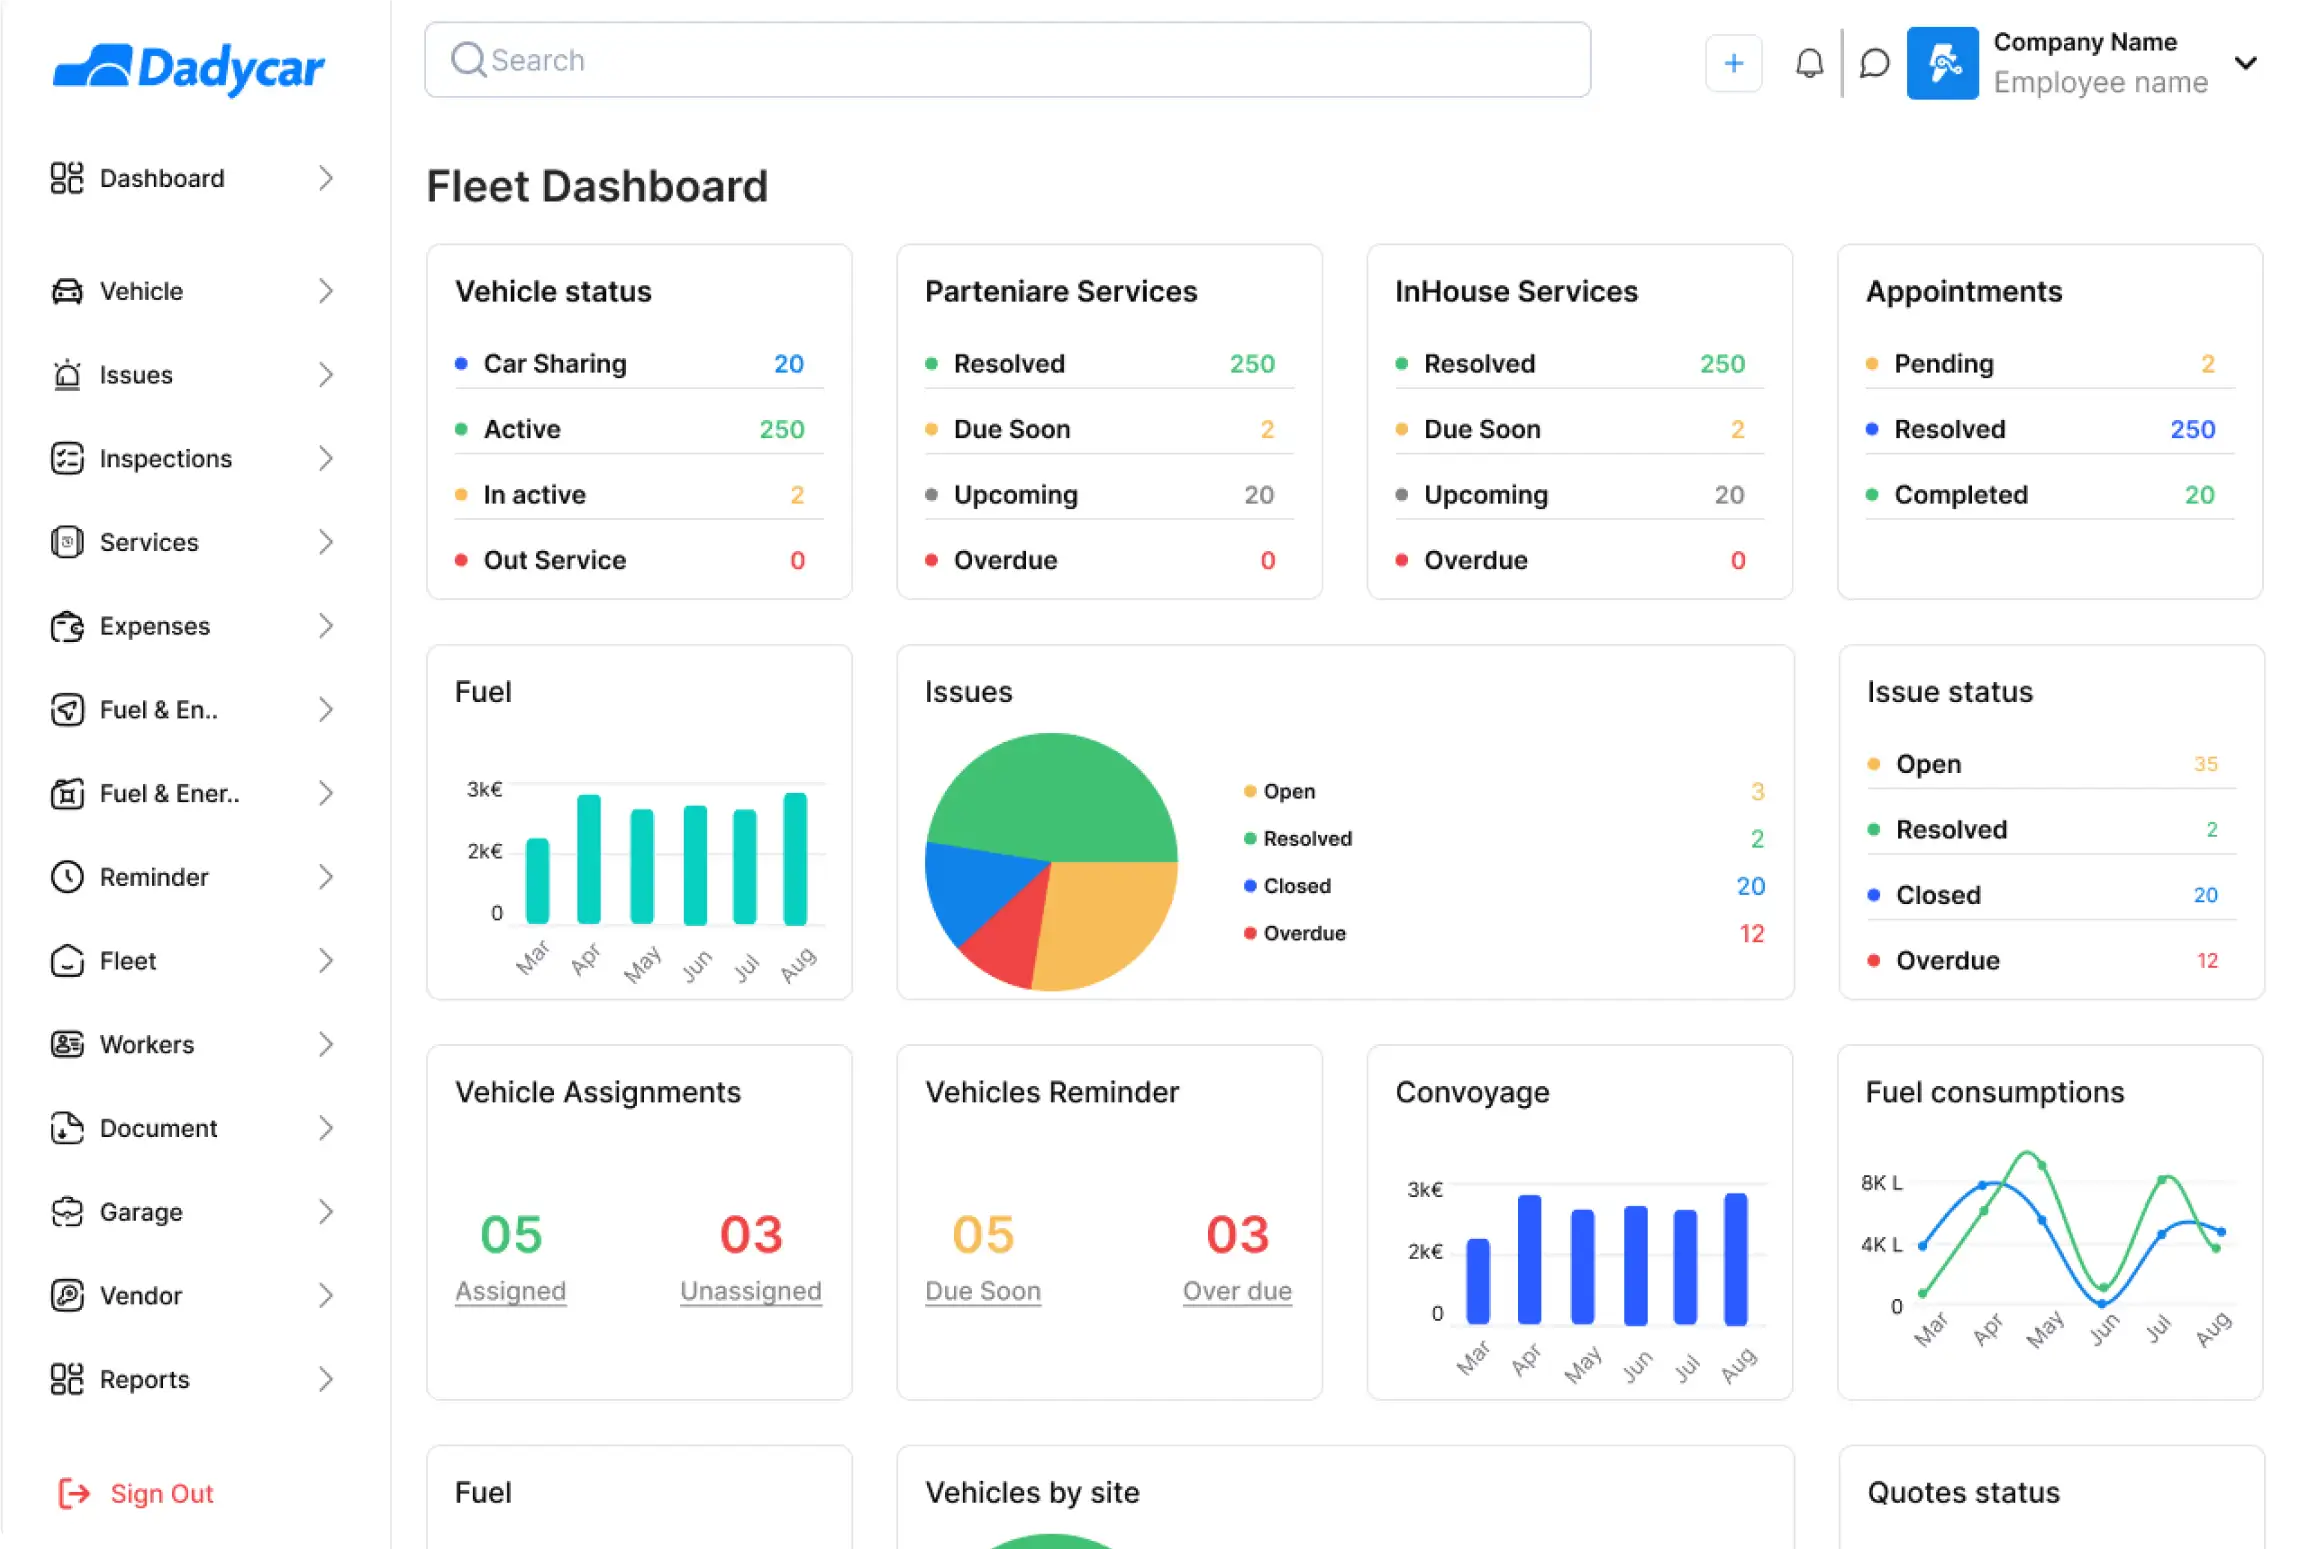The height and width of the screenshot is (1549, 2304).
Task: Click Open row in Issue status
Action: [x=2051, y=764]
